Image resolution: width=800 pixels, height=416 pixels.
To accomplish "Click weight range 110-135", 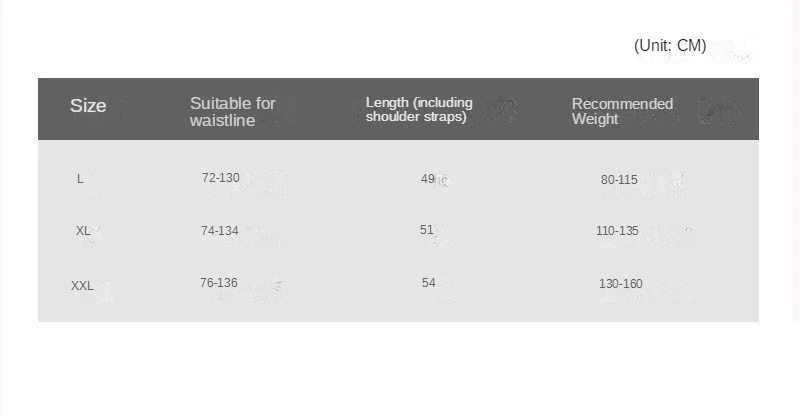I will coord(617,231).
